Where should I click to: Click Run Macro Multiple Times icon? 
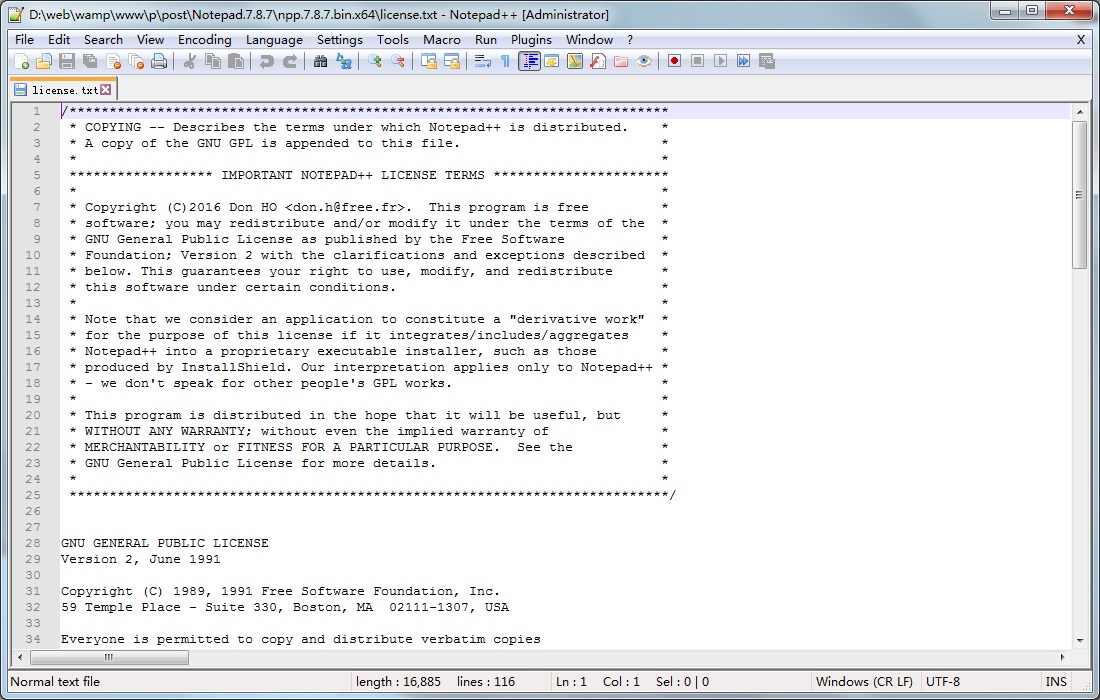click(x=744, y=62)
